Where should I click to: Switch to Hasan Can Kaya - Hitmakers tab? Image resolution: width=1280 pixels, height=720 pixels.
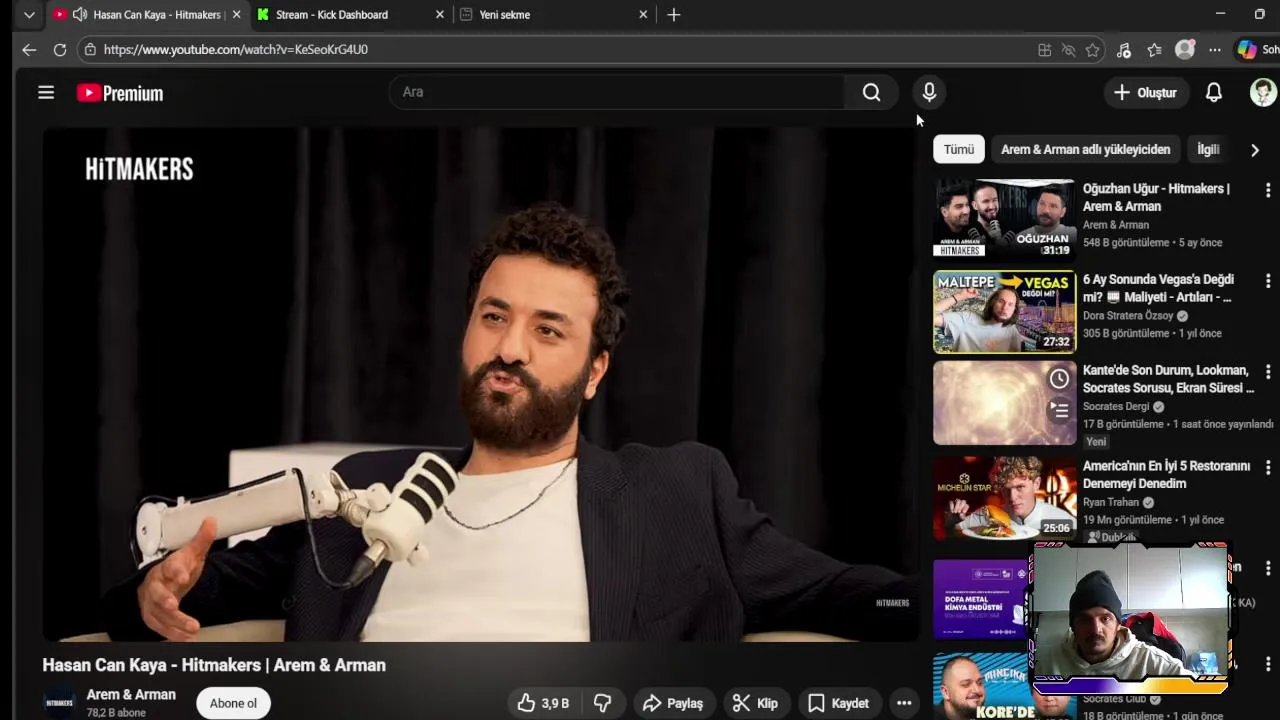[x=146, y=15]
